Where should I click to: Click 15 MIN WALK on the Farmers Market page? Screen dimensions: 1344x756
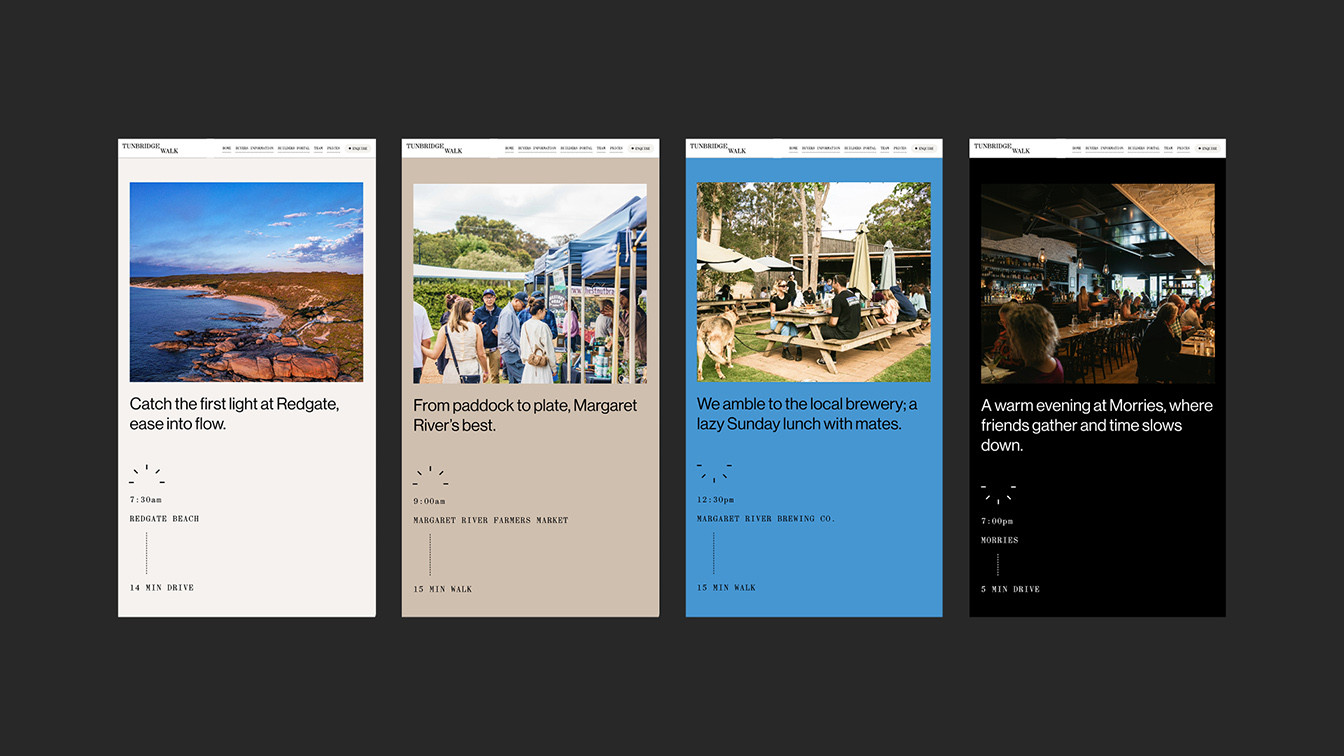443,589
